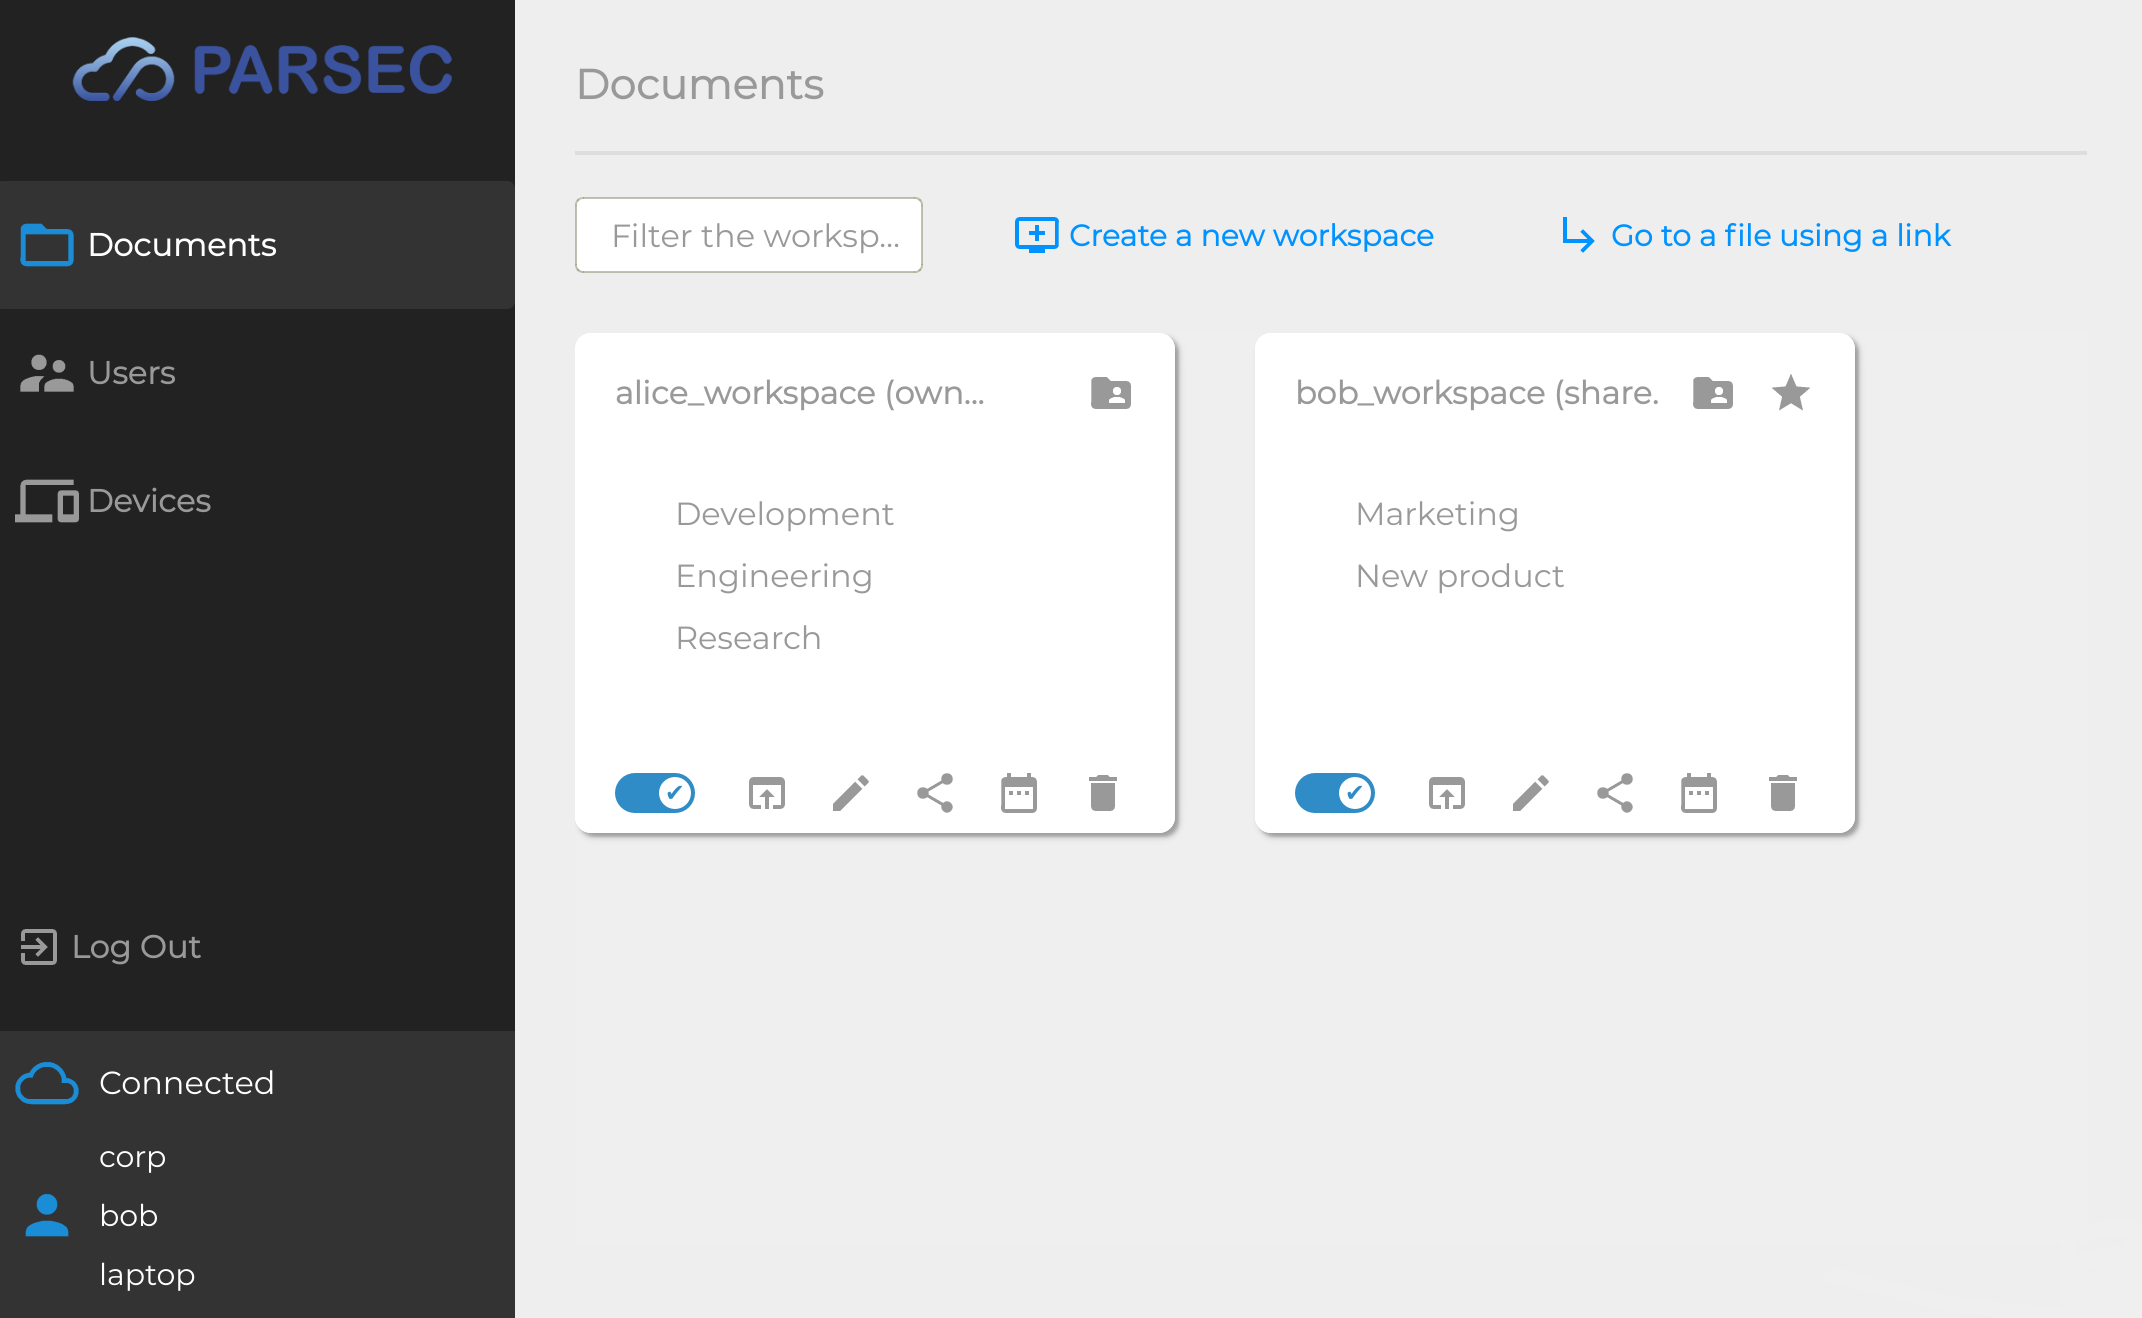
Task: Select Documents in the sidebar
Action: coord(181,245)
